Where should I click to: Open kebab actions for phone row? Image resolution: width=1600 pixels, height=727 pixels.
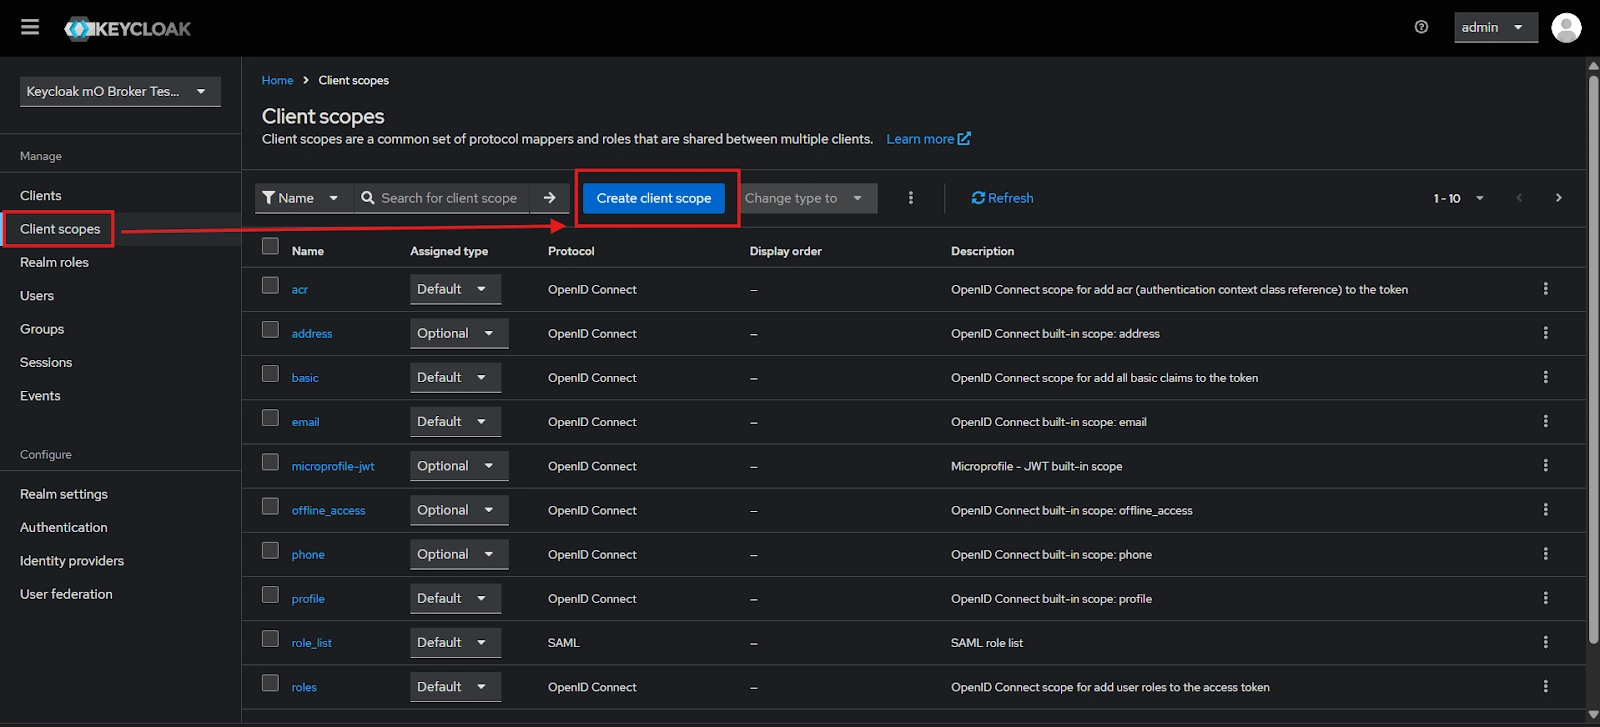[x=1545, y=554]
